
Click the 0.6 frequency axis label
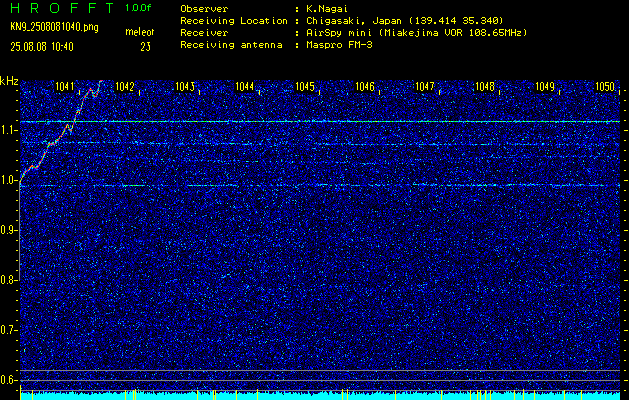click(x=7, y=380)
